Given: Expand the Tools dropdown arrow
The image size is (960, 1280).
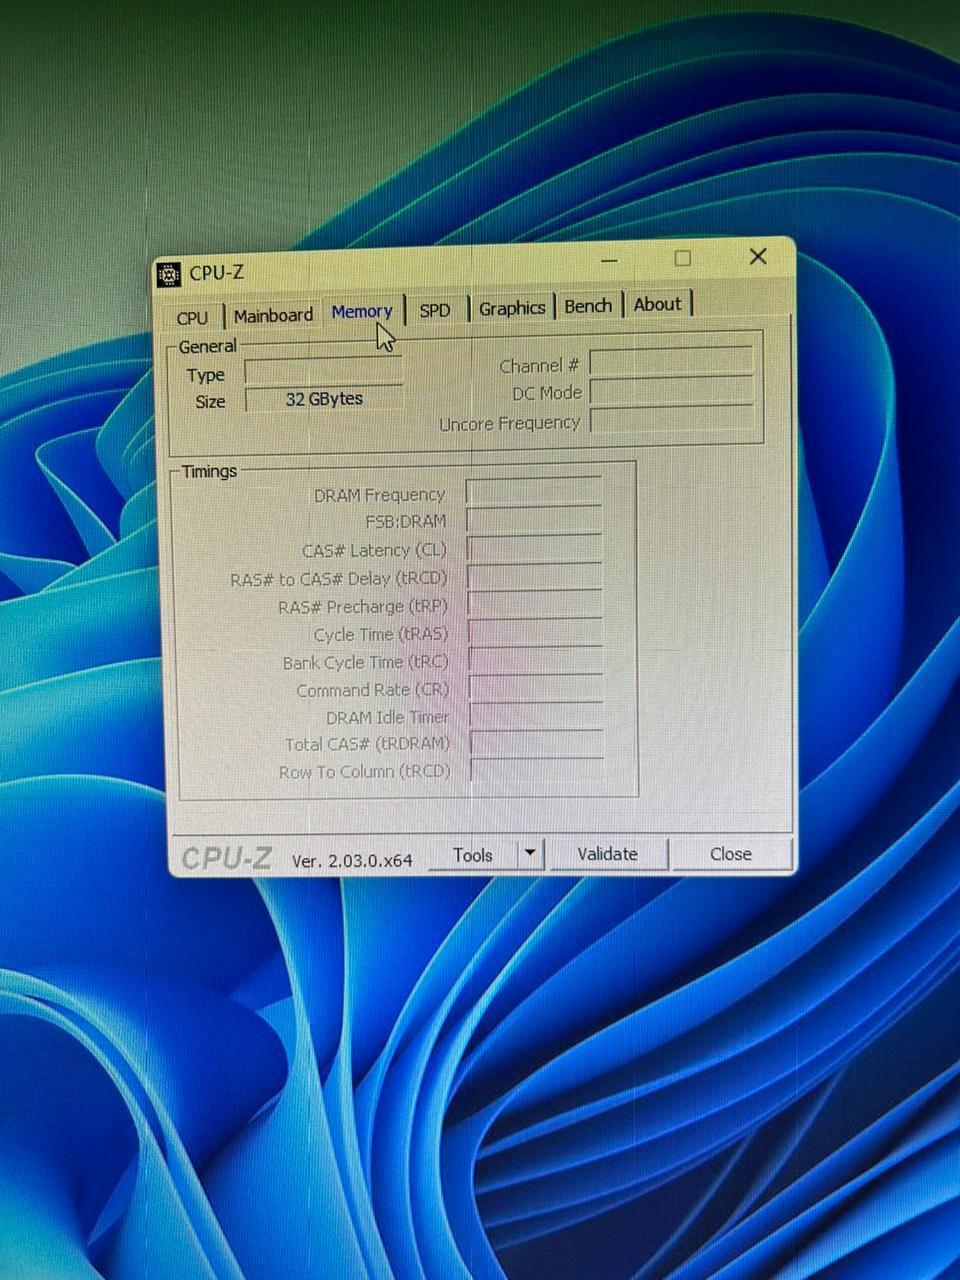Looking at the screenshot, I should click(530, 854).
